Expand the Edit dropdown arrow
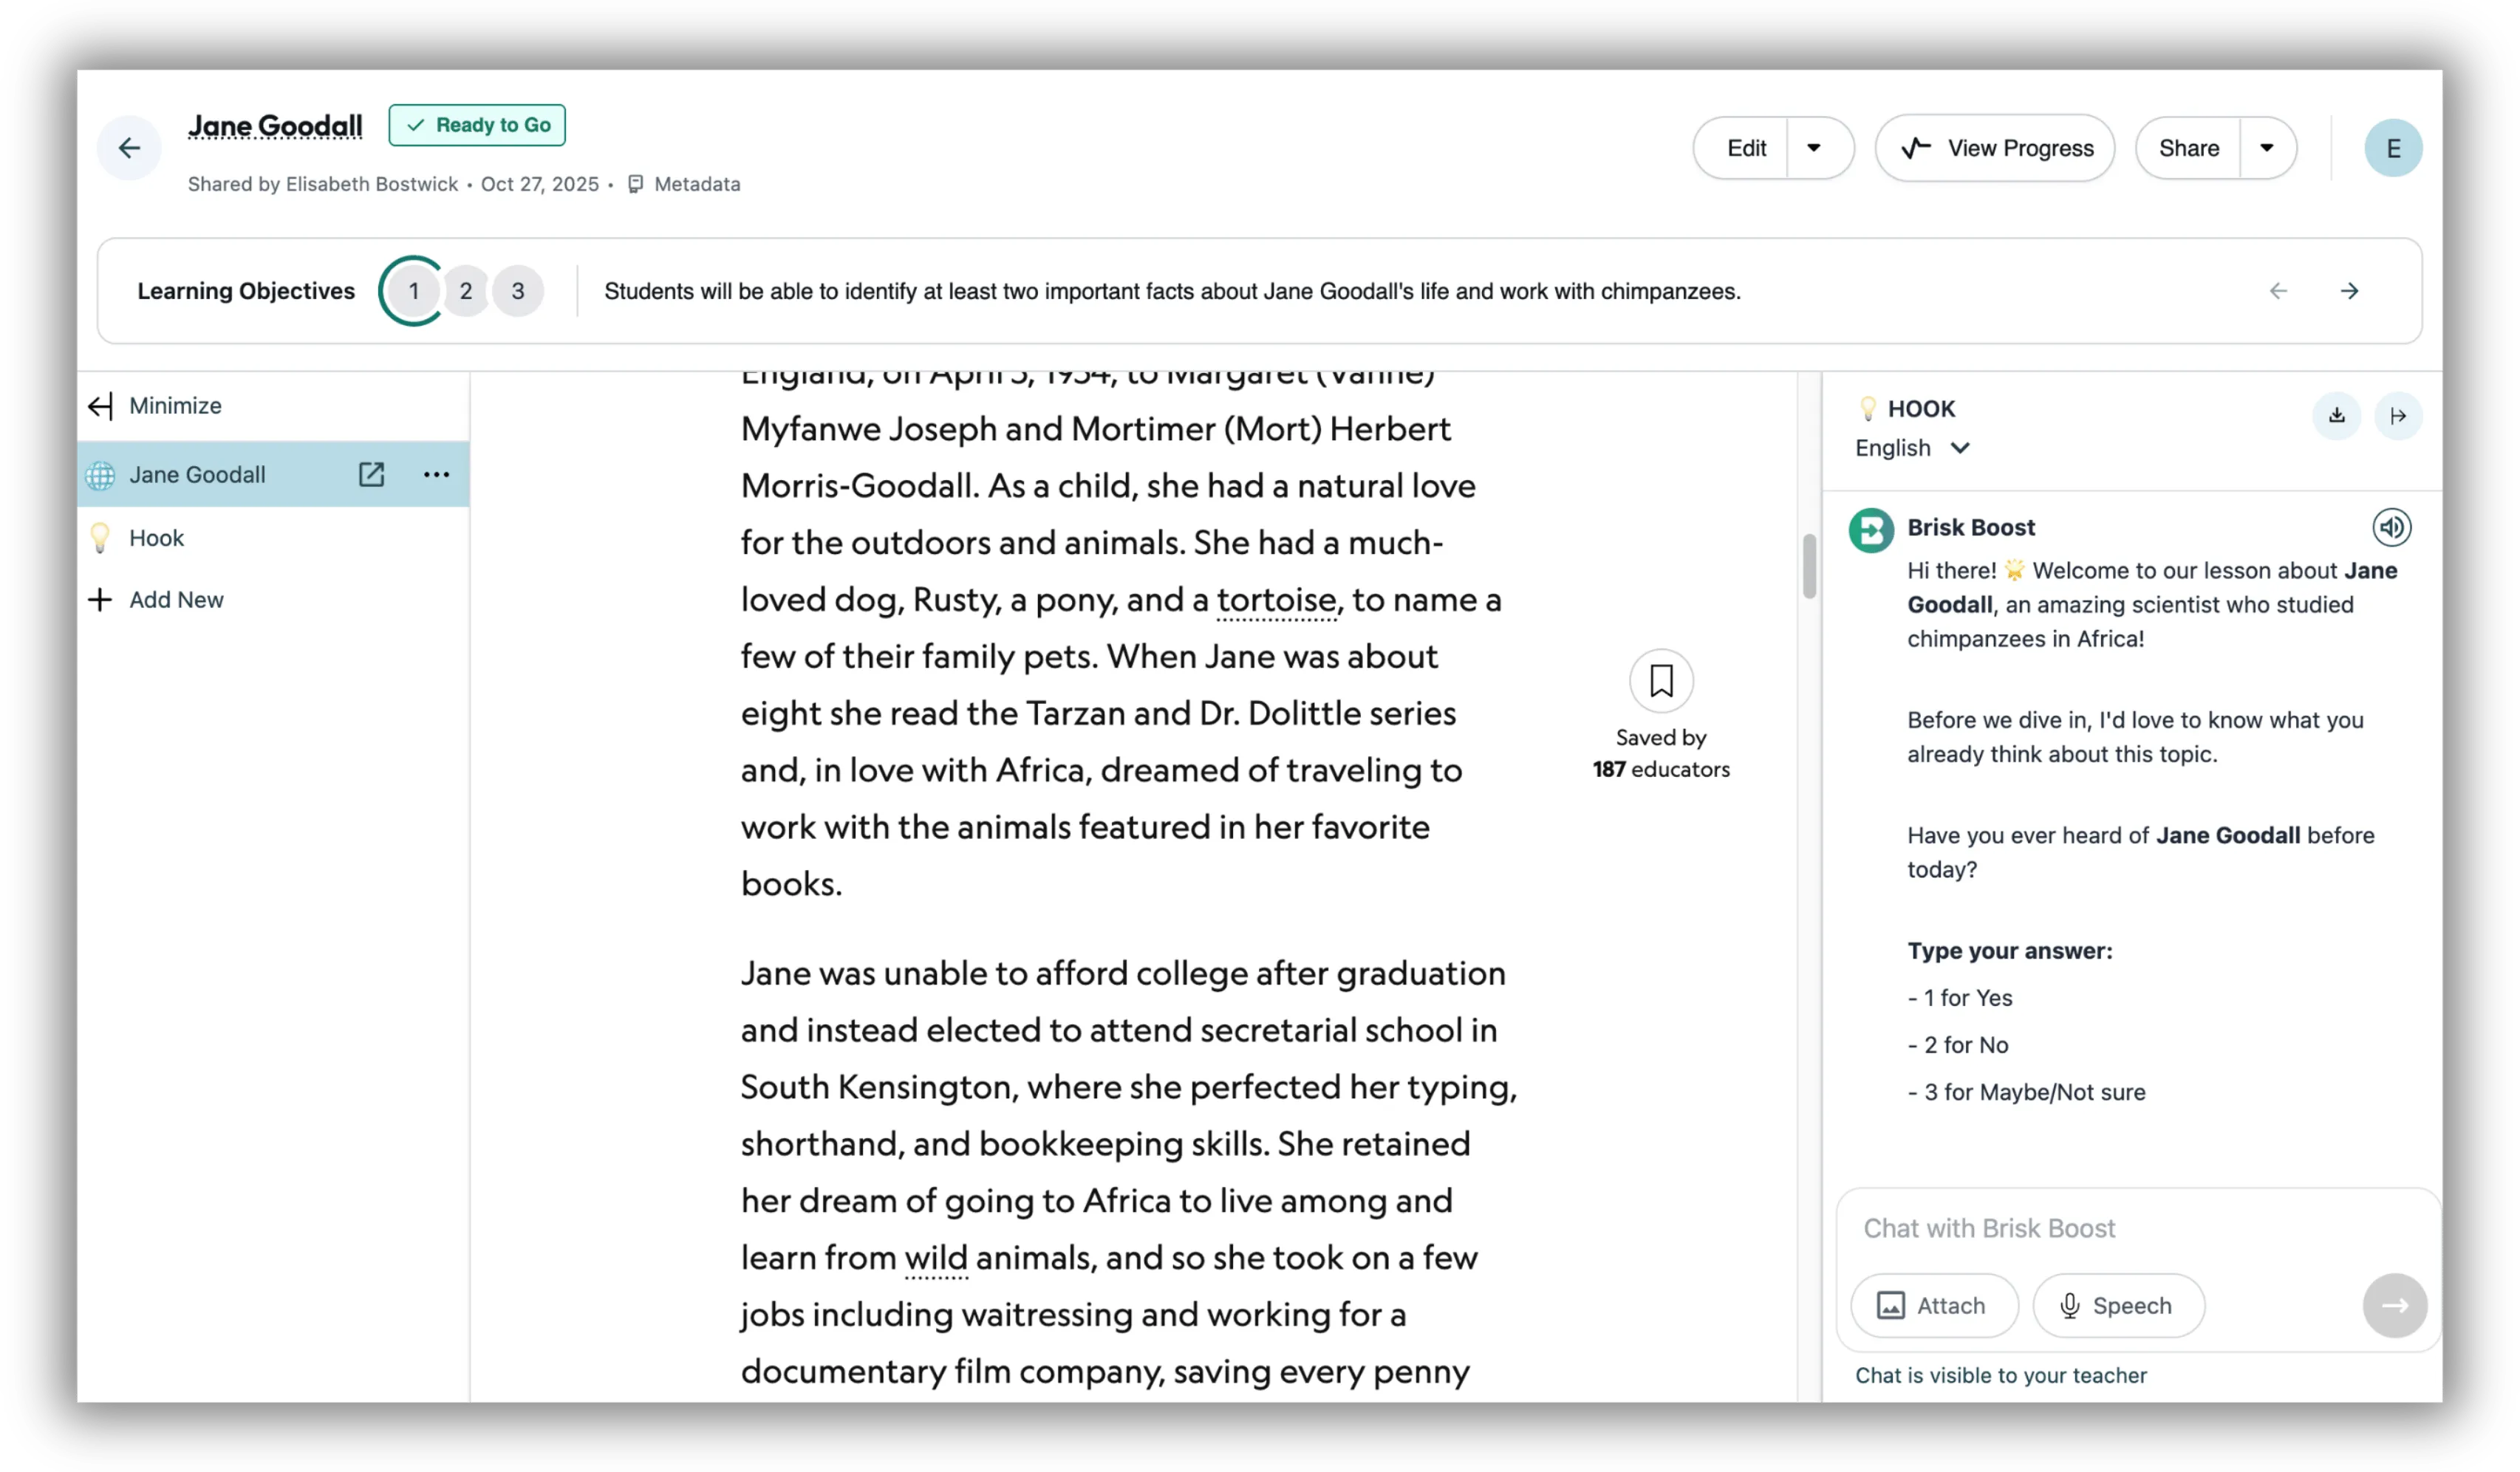Viewport: 2520px width, 1472px height. (x=1814, y=148)
